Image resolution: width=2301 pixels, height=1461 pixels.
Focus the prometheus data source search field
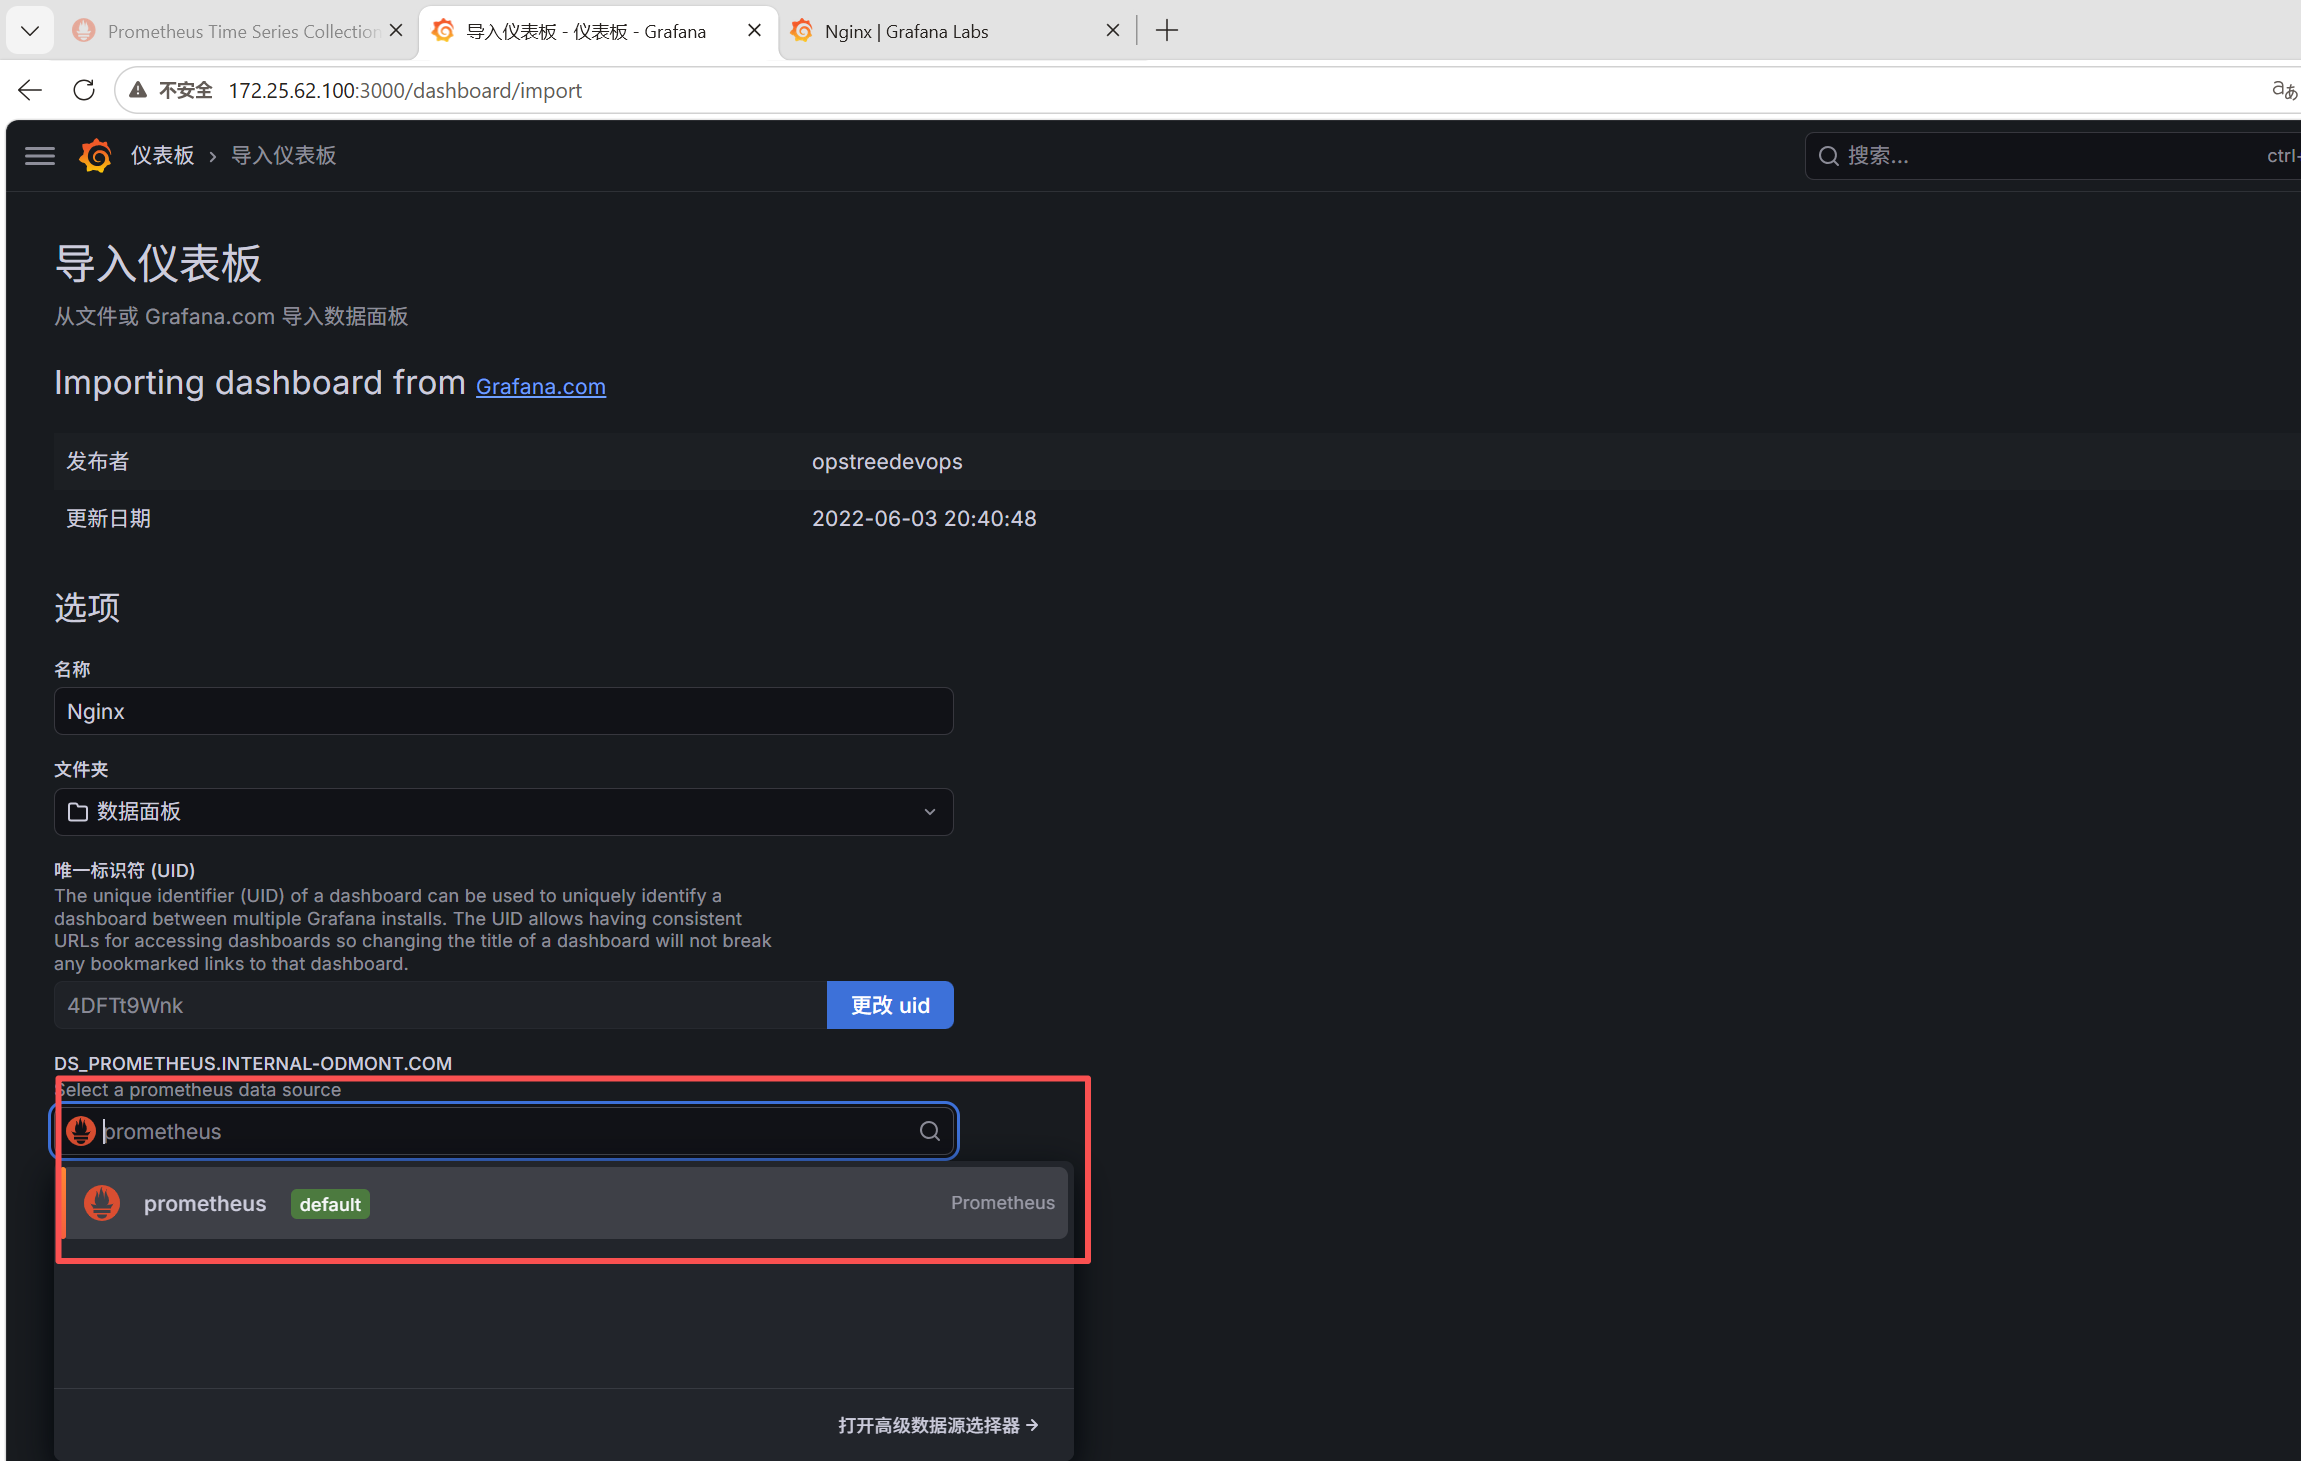click(x=505, y=1131)
